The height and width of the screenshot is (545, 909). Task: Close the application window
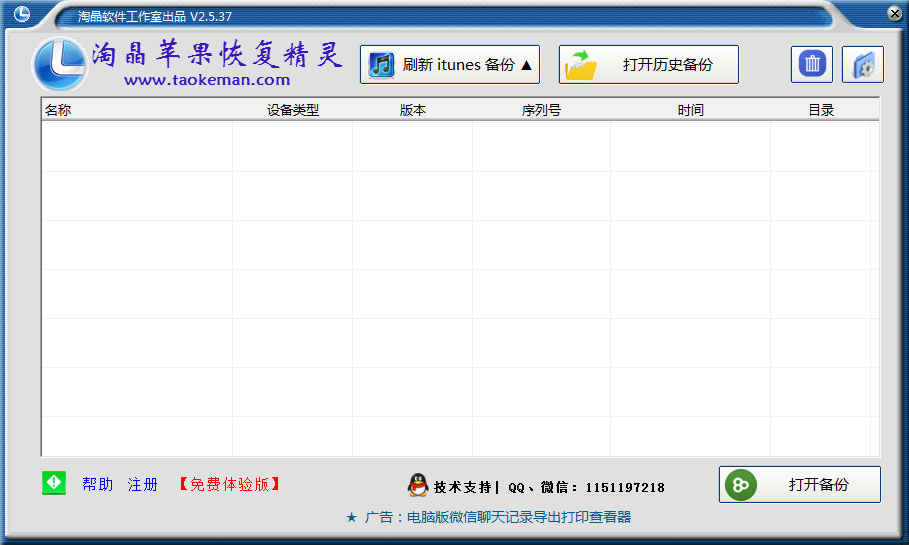coord(894,13)
